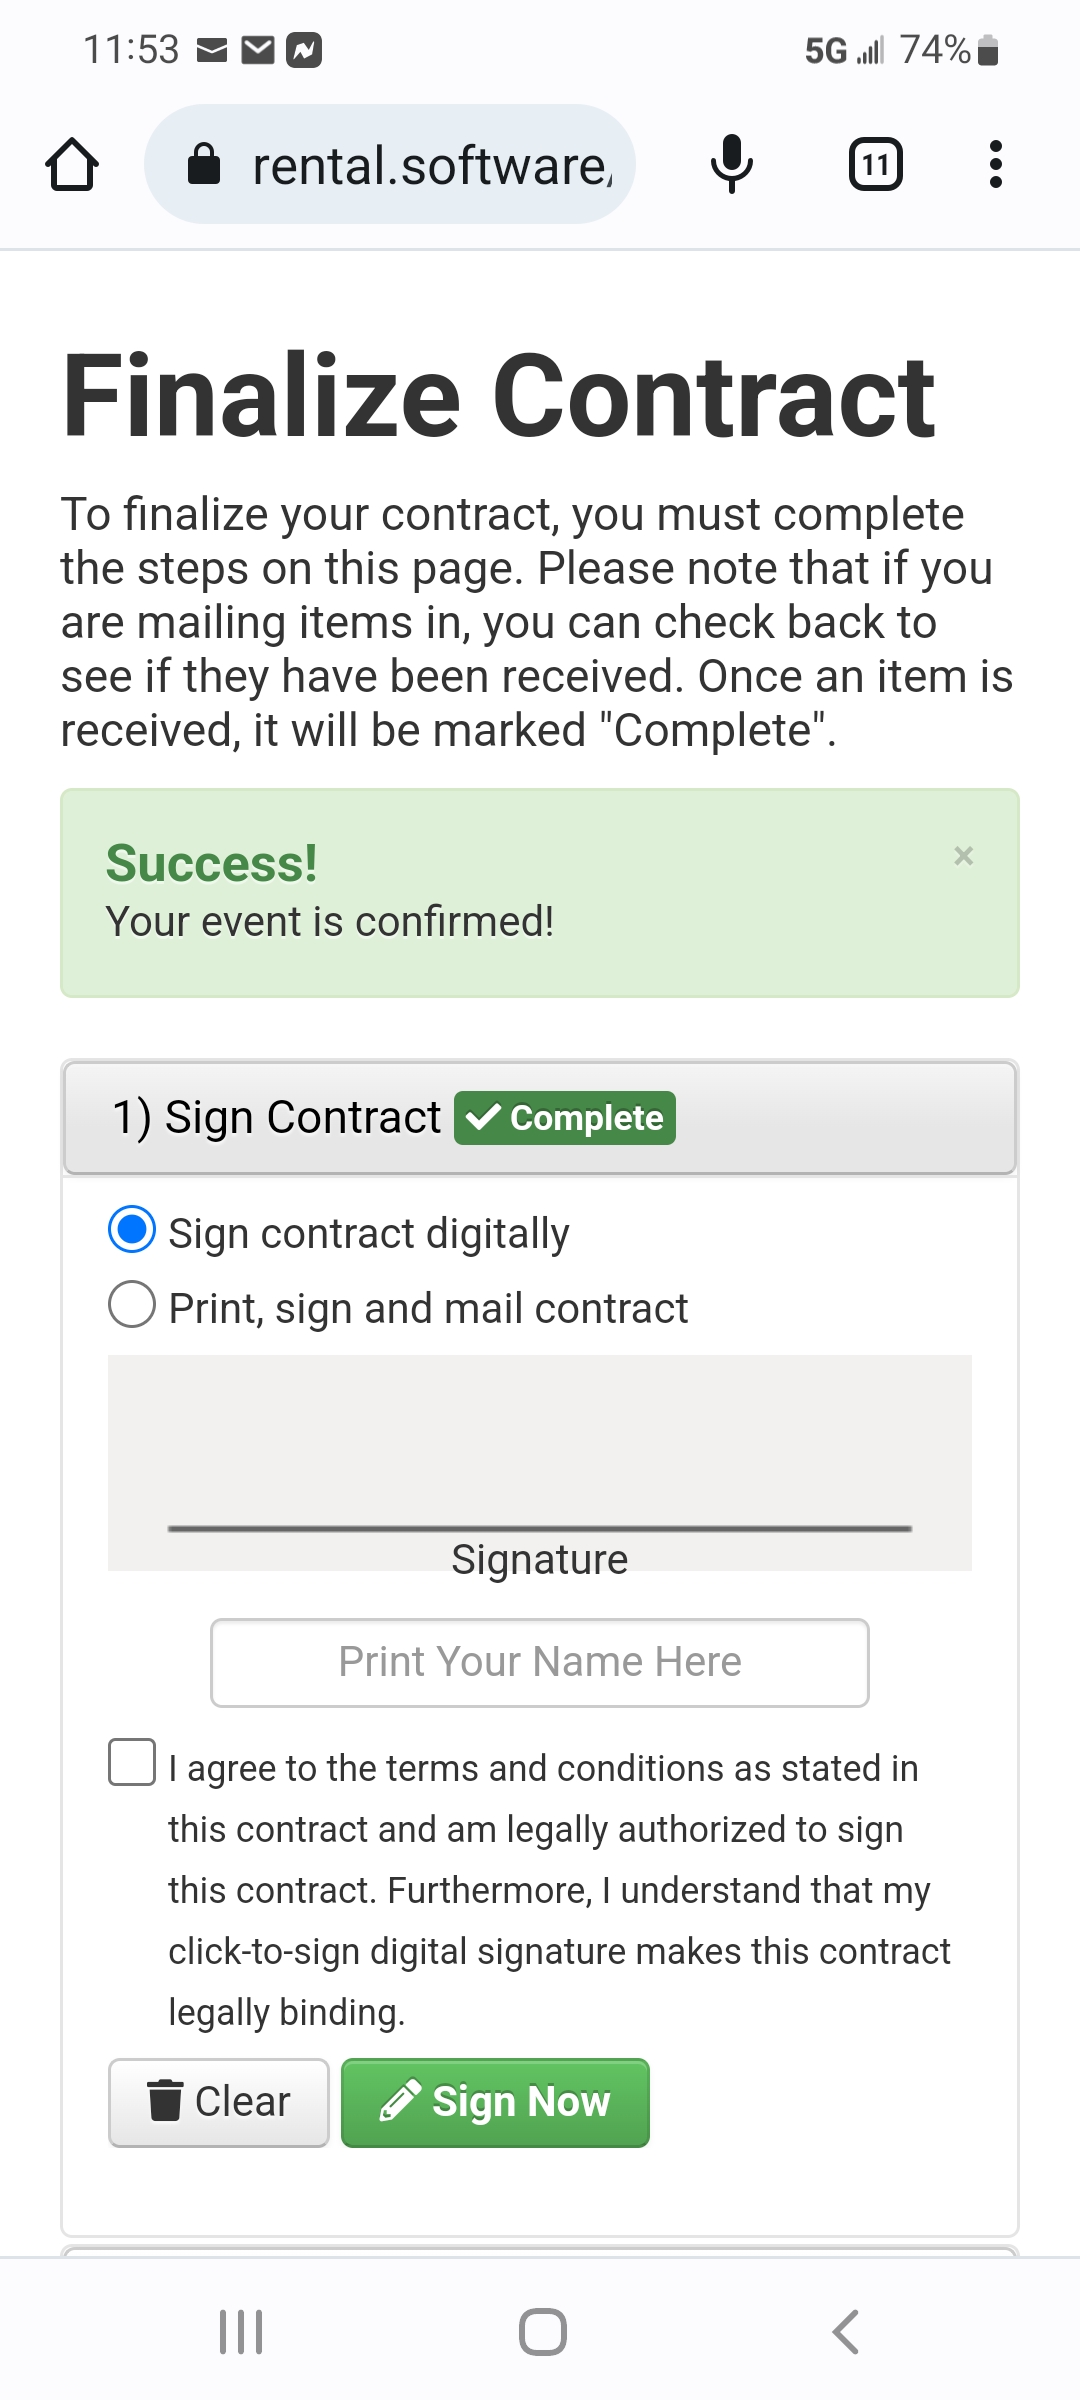Focus the Print Your Name Here field
The image size is (1080, 2400).
tap(540, 1662)
